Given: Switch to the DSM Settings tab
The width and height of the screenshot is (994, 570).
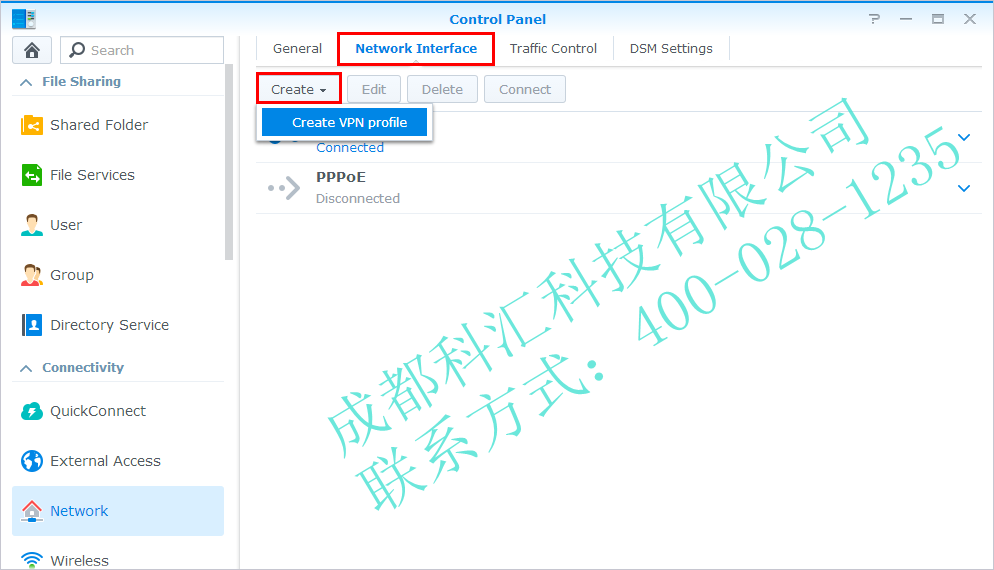Looking at the screenshot, I should pyautogui.click(x=671, y=49).
